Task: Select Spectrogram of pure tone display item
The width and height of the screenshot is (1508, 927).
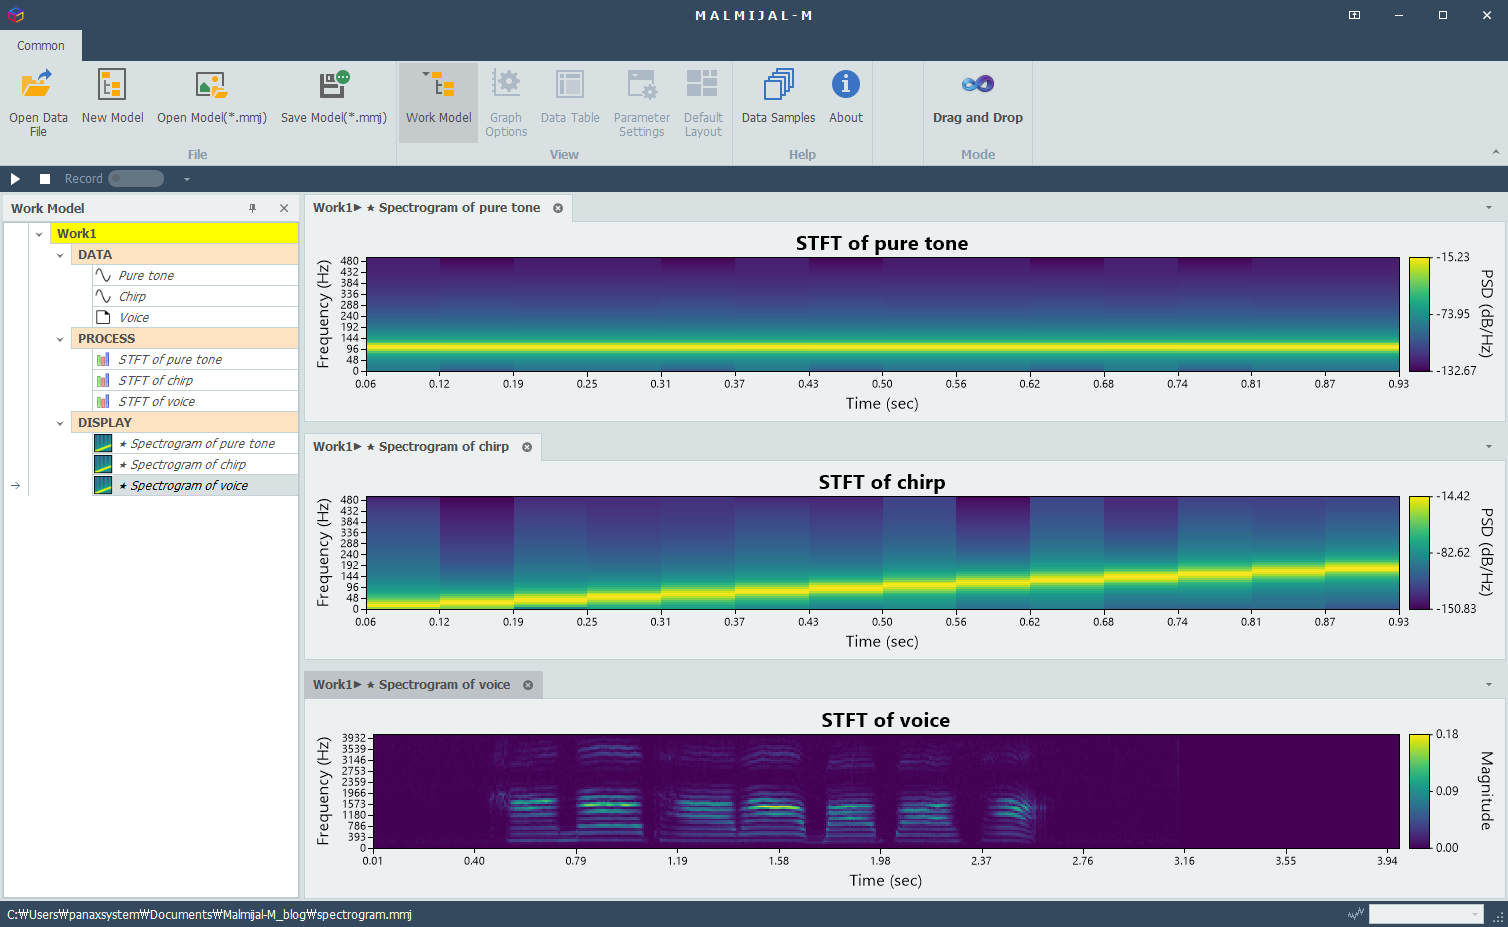Action: 195,444
